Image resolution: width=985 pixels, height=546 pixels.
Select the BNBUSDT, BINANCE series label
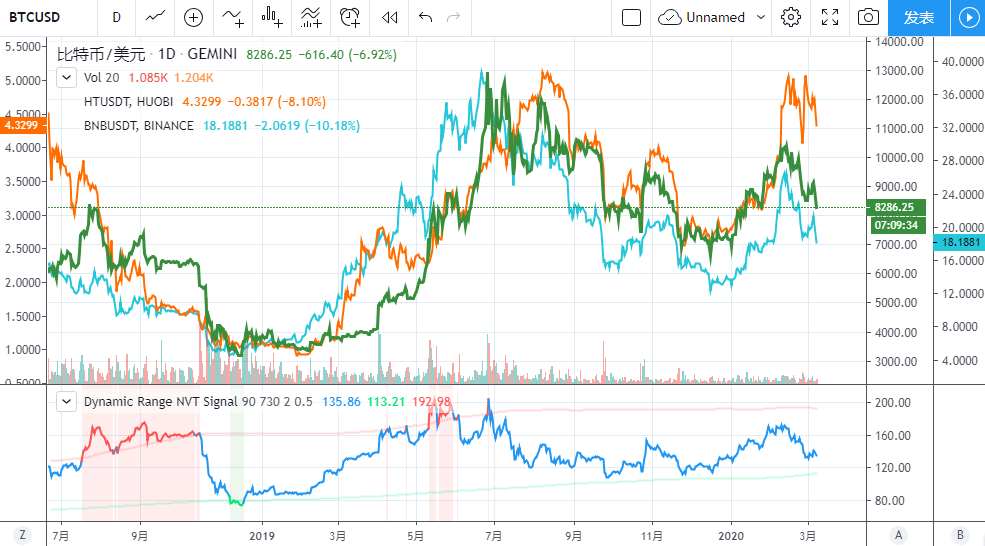(138, 126)
